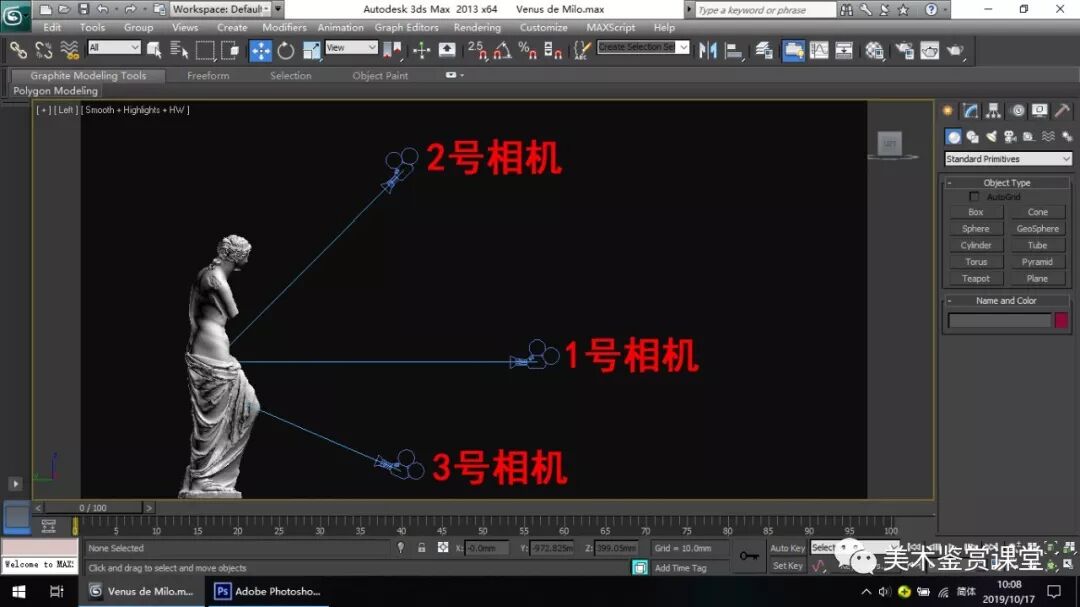Toggle the selection lock padlock
This screenshot has width=1080, height=607.
422,548
